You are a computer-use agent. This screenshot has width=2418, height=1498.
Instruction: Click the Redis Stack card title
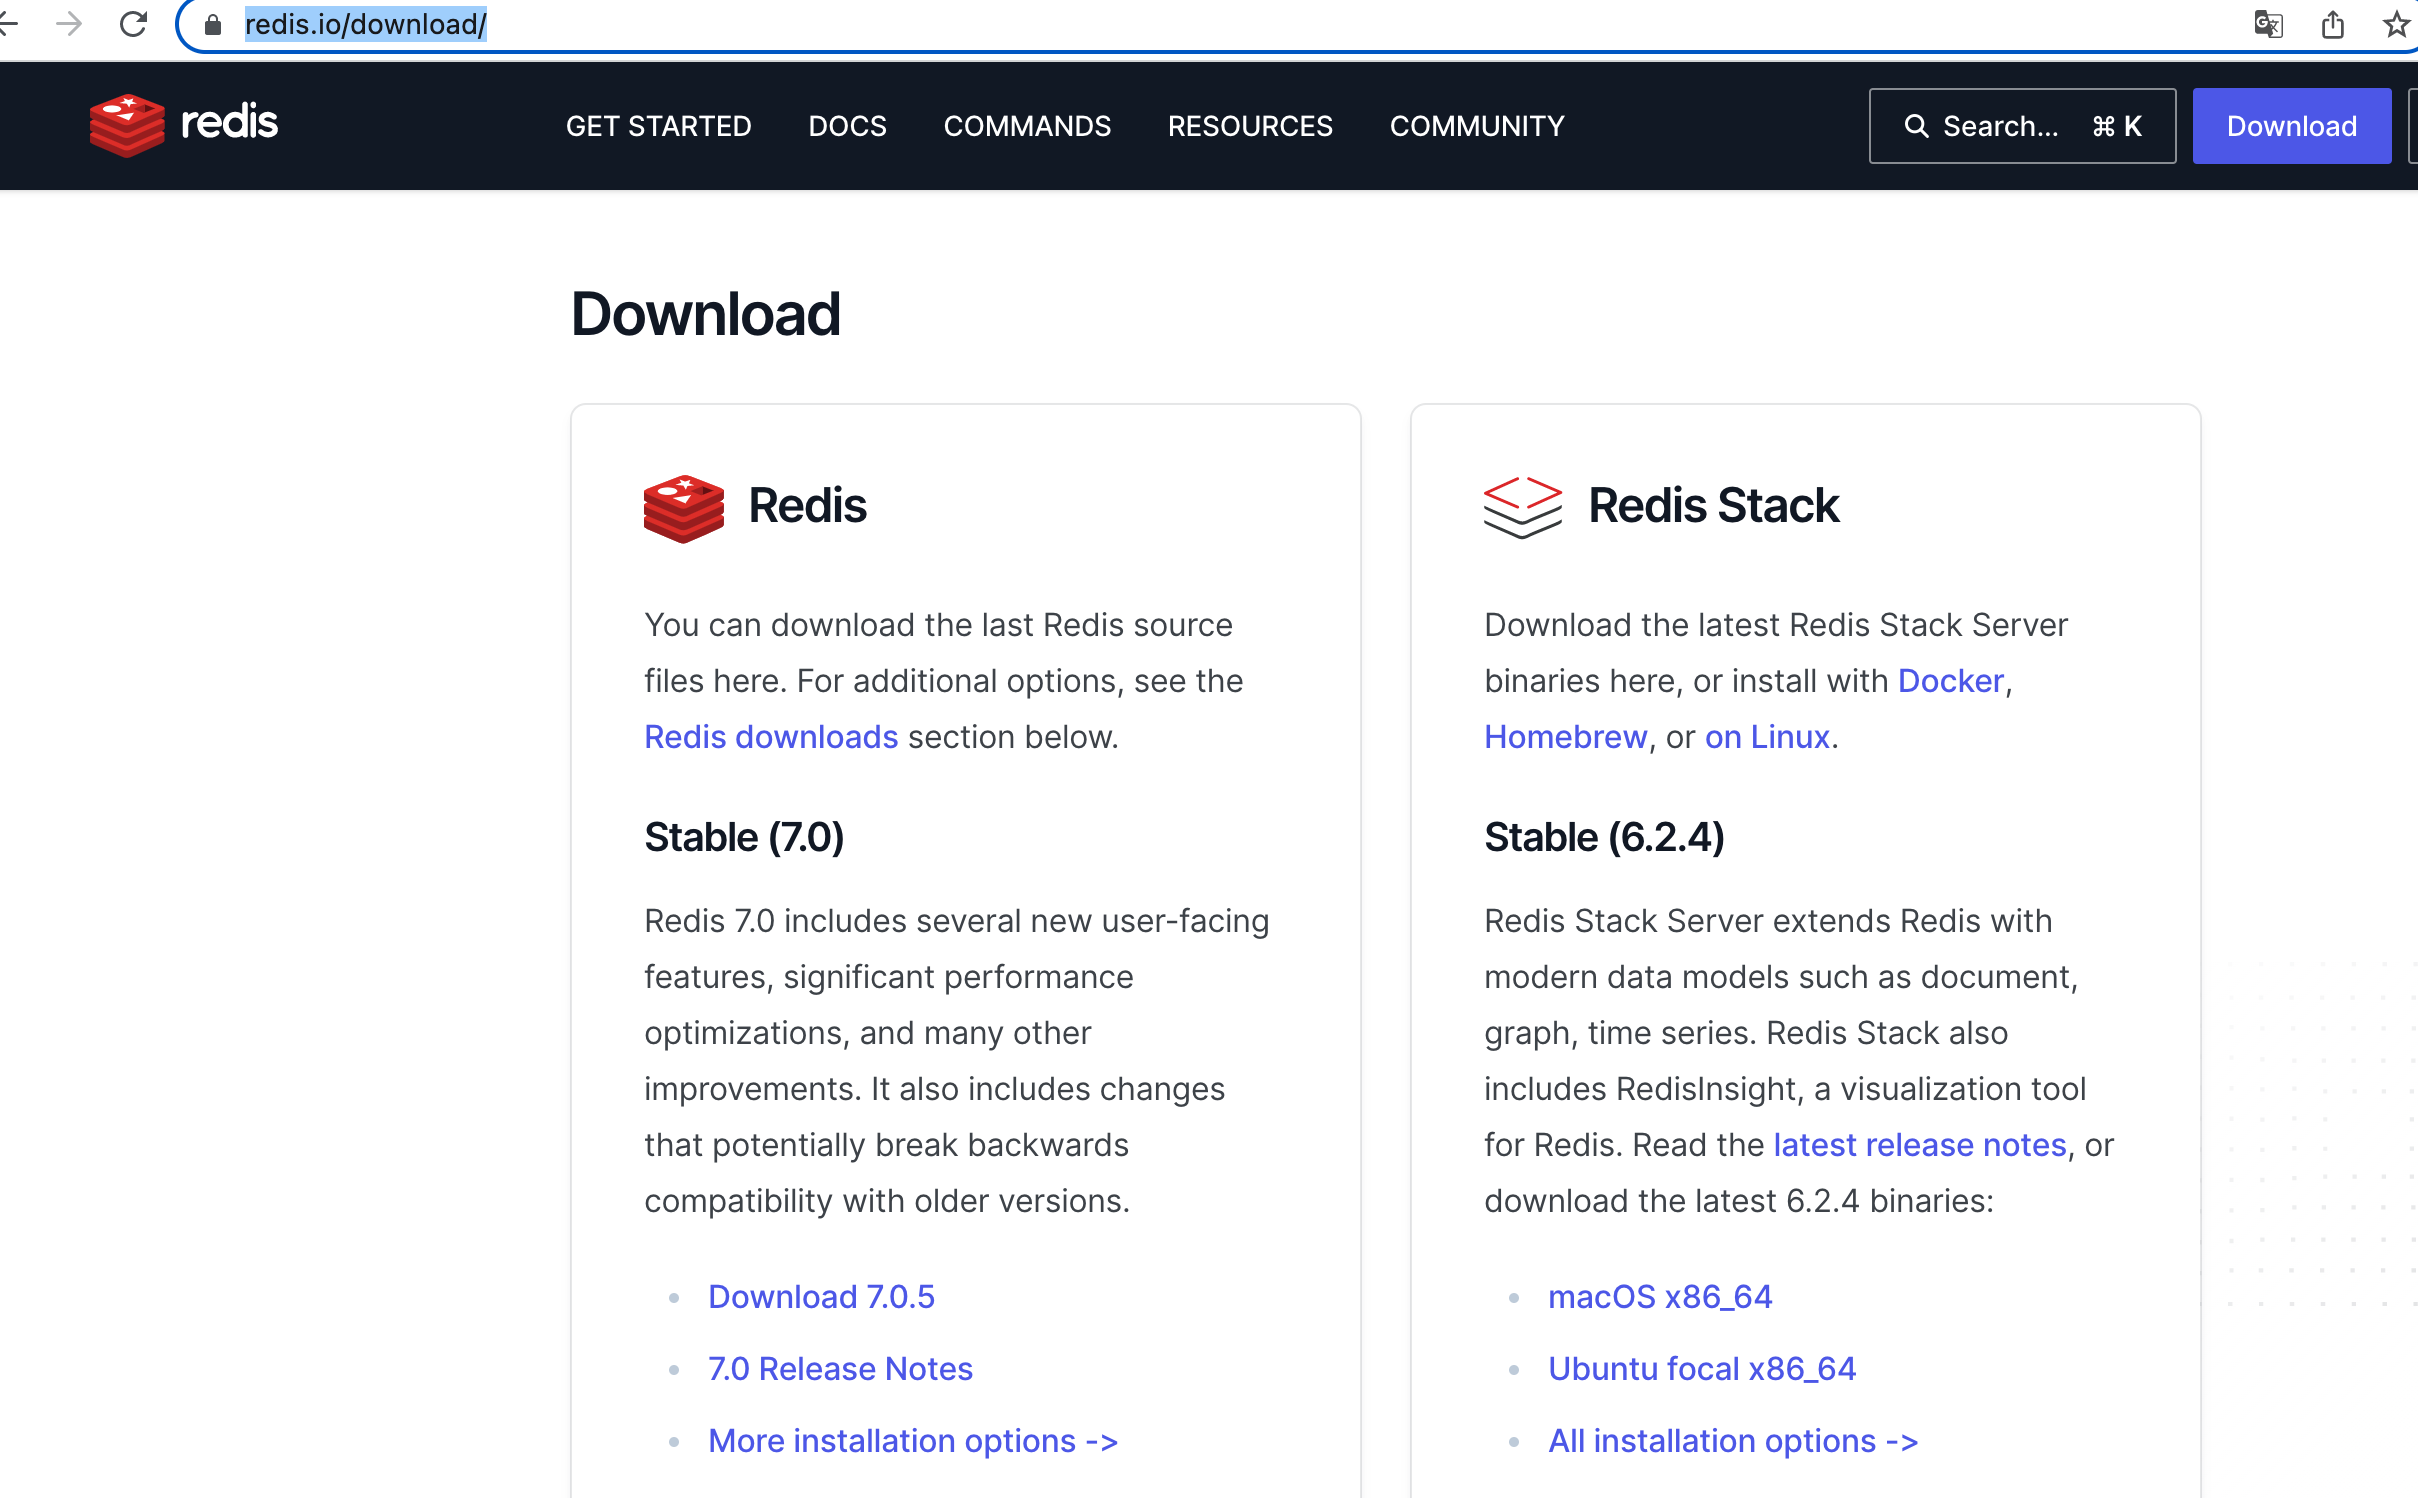pos(1714,505)
